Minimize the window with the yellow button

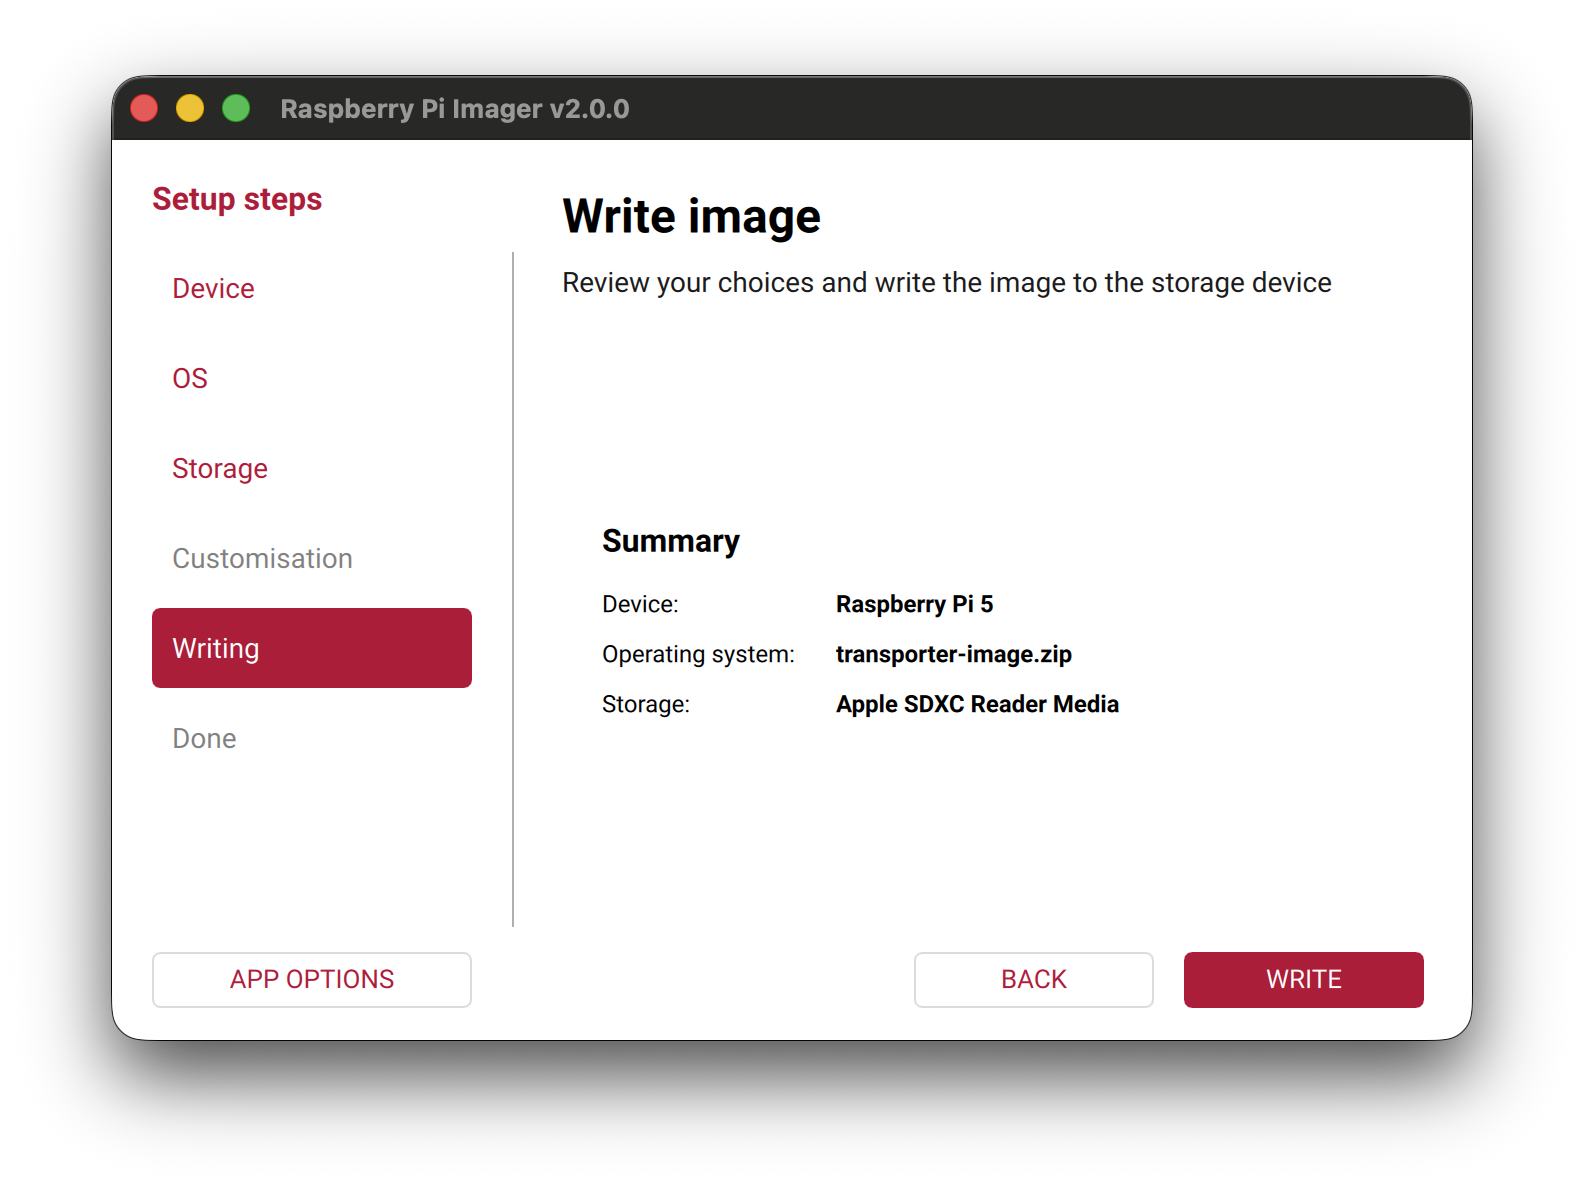click(190, 108)
